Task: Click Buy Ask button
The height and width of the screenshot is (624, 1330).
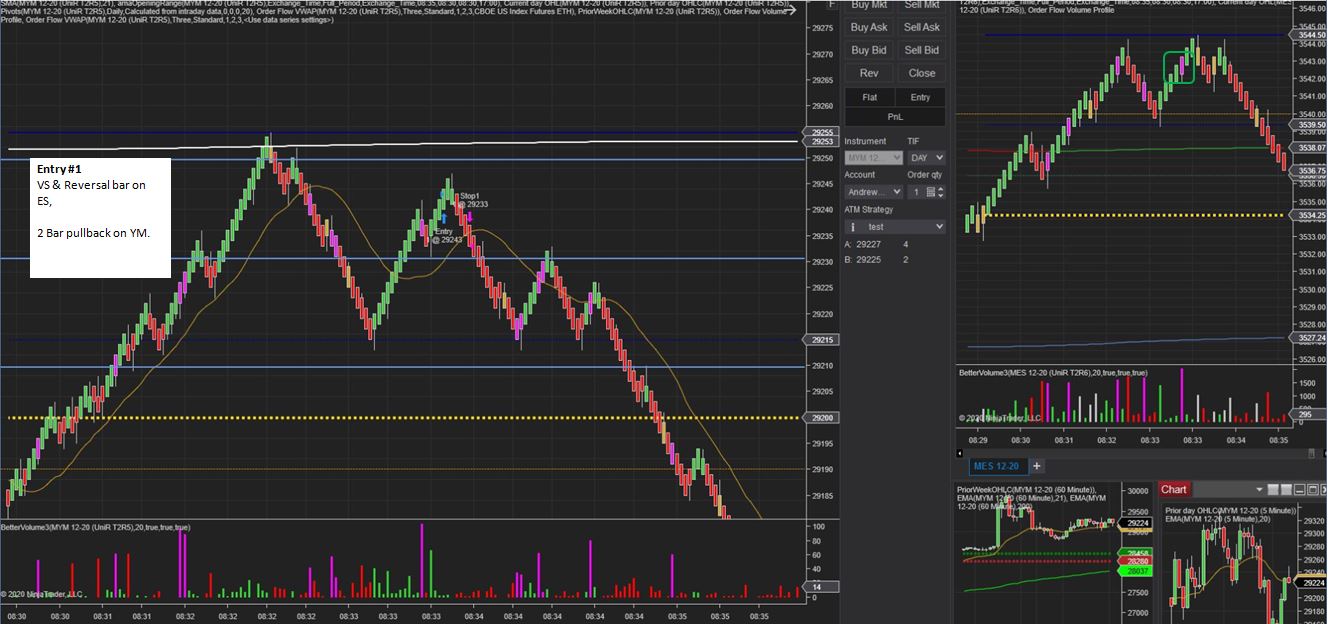Action: pos(869,27)
